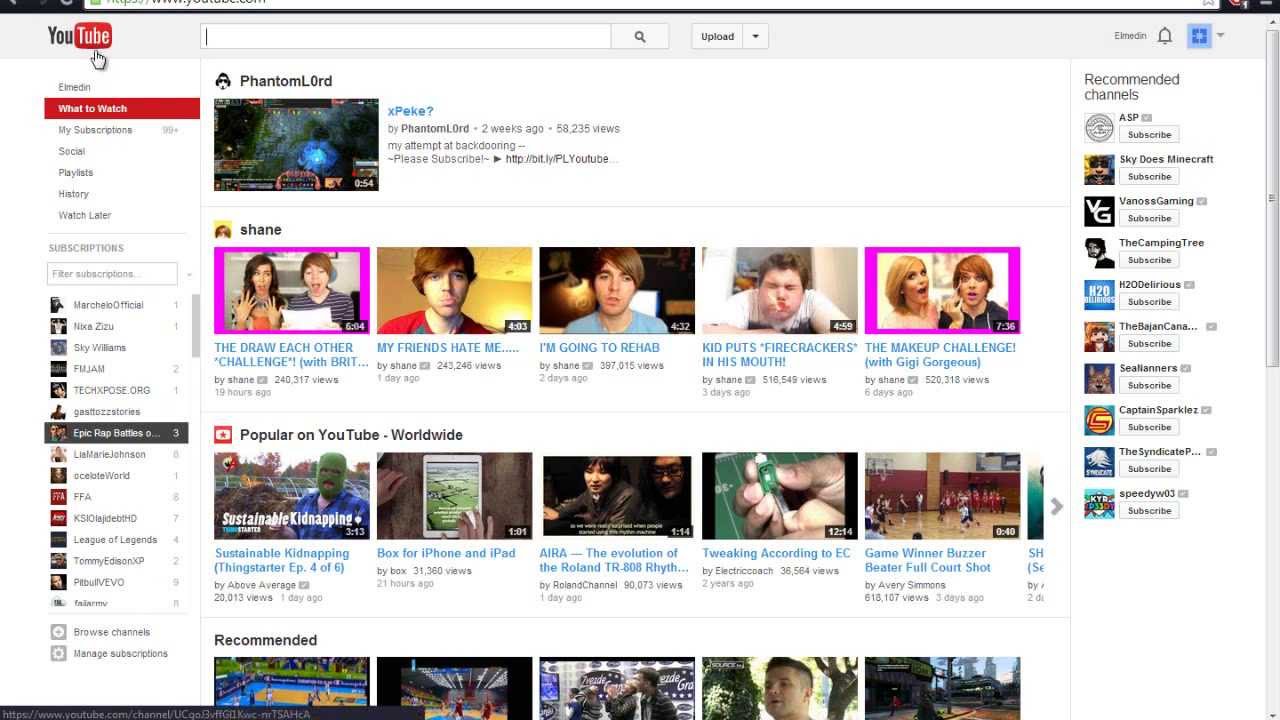Play THE DRAW EACH OTHER CHALLENGE thumbnail
This screenshot has width=1280, height=720.
(292, 290)
